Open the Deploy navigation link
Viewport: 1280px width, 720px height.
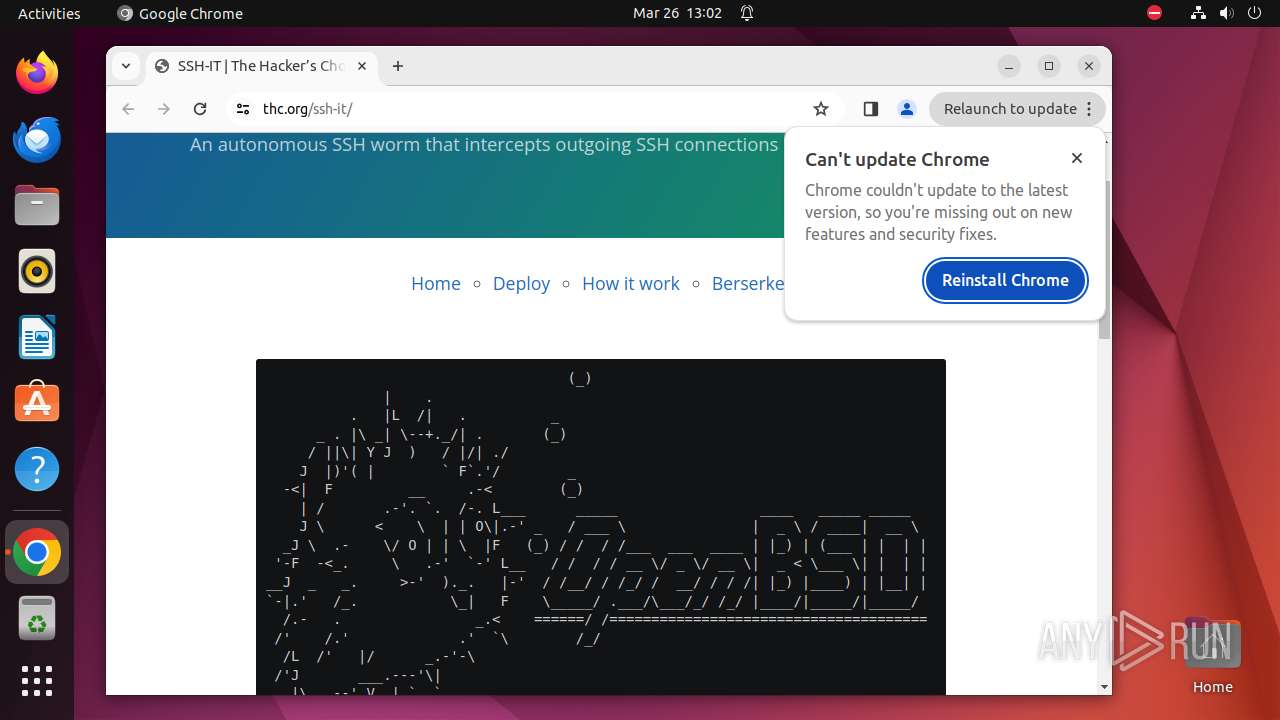pyautogui.click(x=521, y=283)
